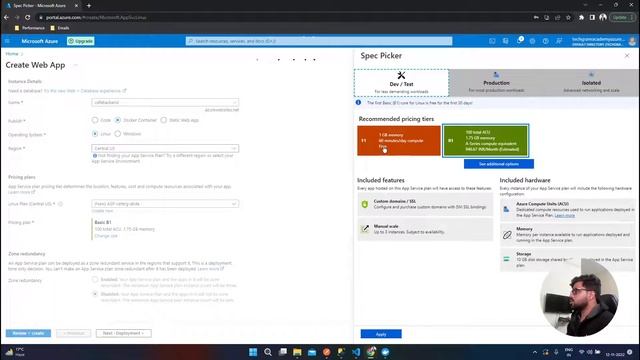Open Azure portal settings gear

532,41
